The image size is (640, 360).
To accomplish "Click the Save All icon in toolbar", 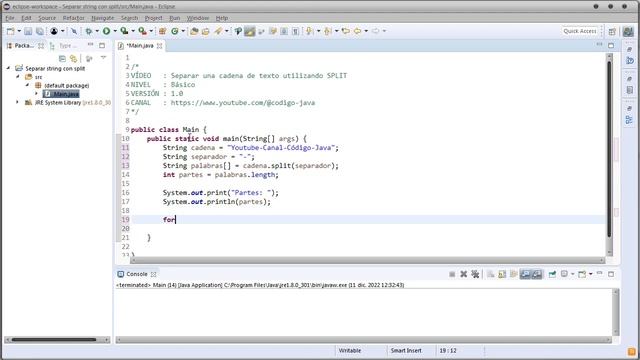I will (40, 31).
